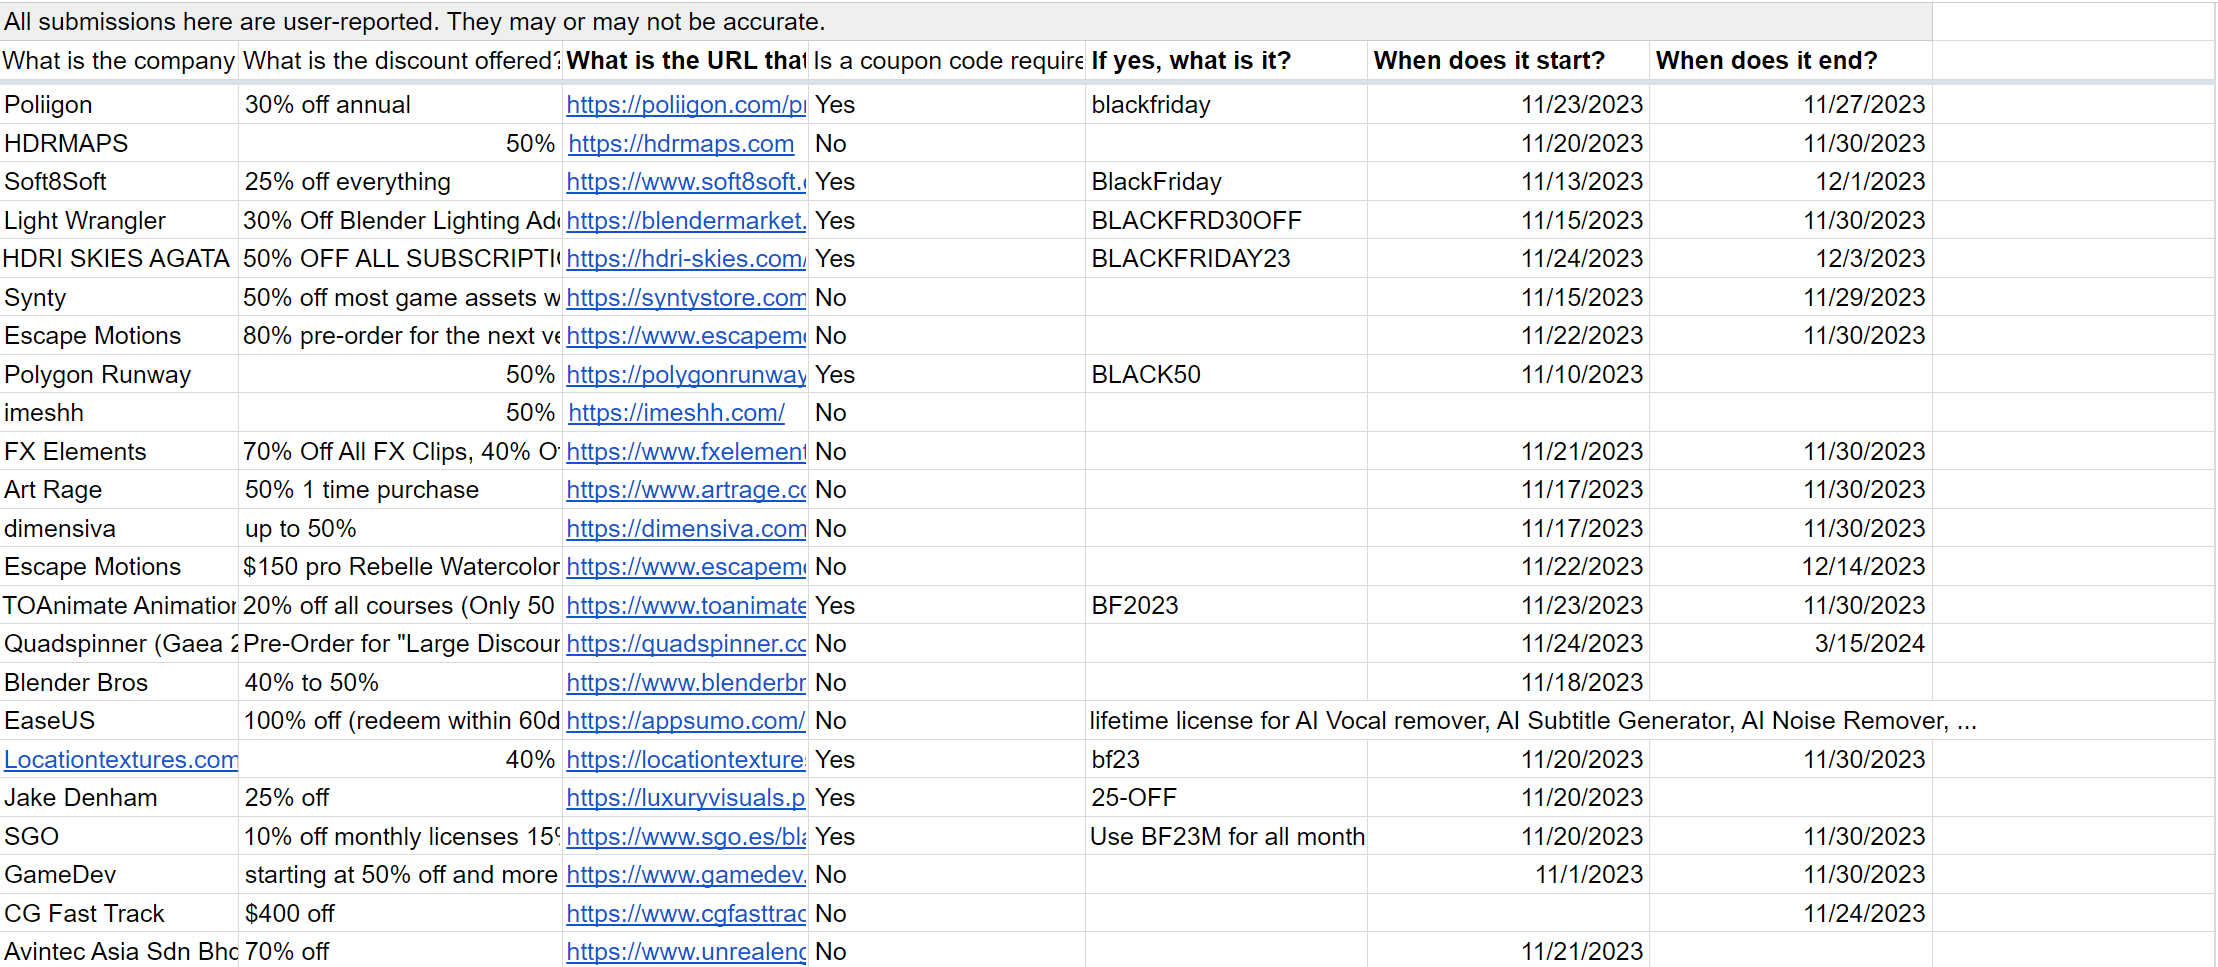Open the polygonrunway URL
The height and width of the screenshot is (967, 2218).
(x=685, y=375)
